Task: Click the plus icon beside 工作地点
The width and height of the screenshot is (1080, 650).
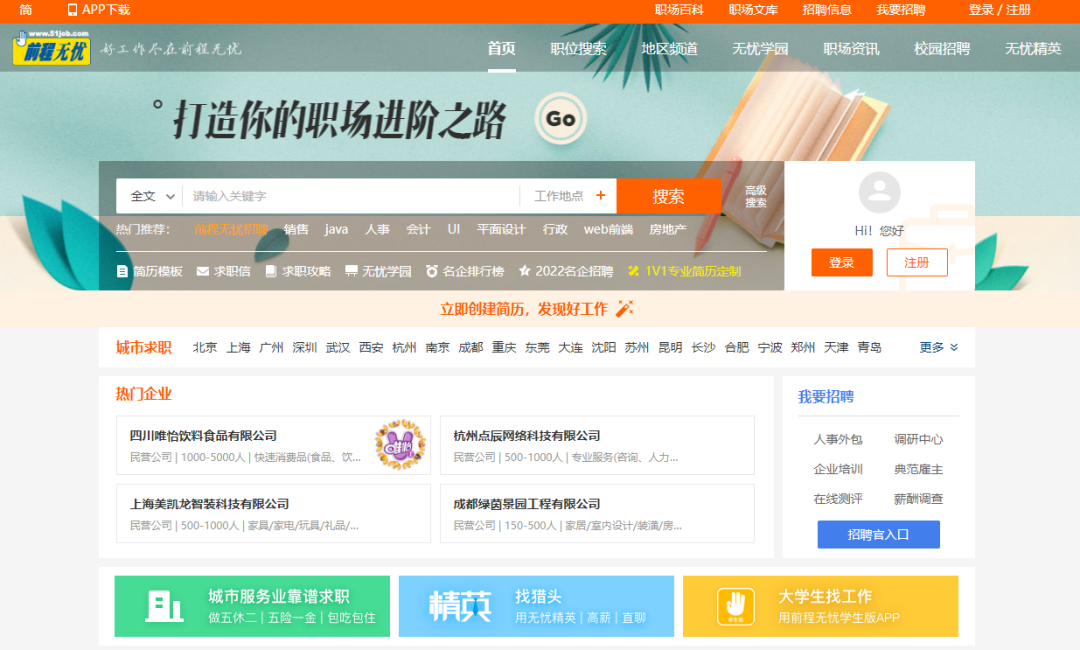Action: (x=601, y=196)
